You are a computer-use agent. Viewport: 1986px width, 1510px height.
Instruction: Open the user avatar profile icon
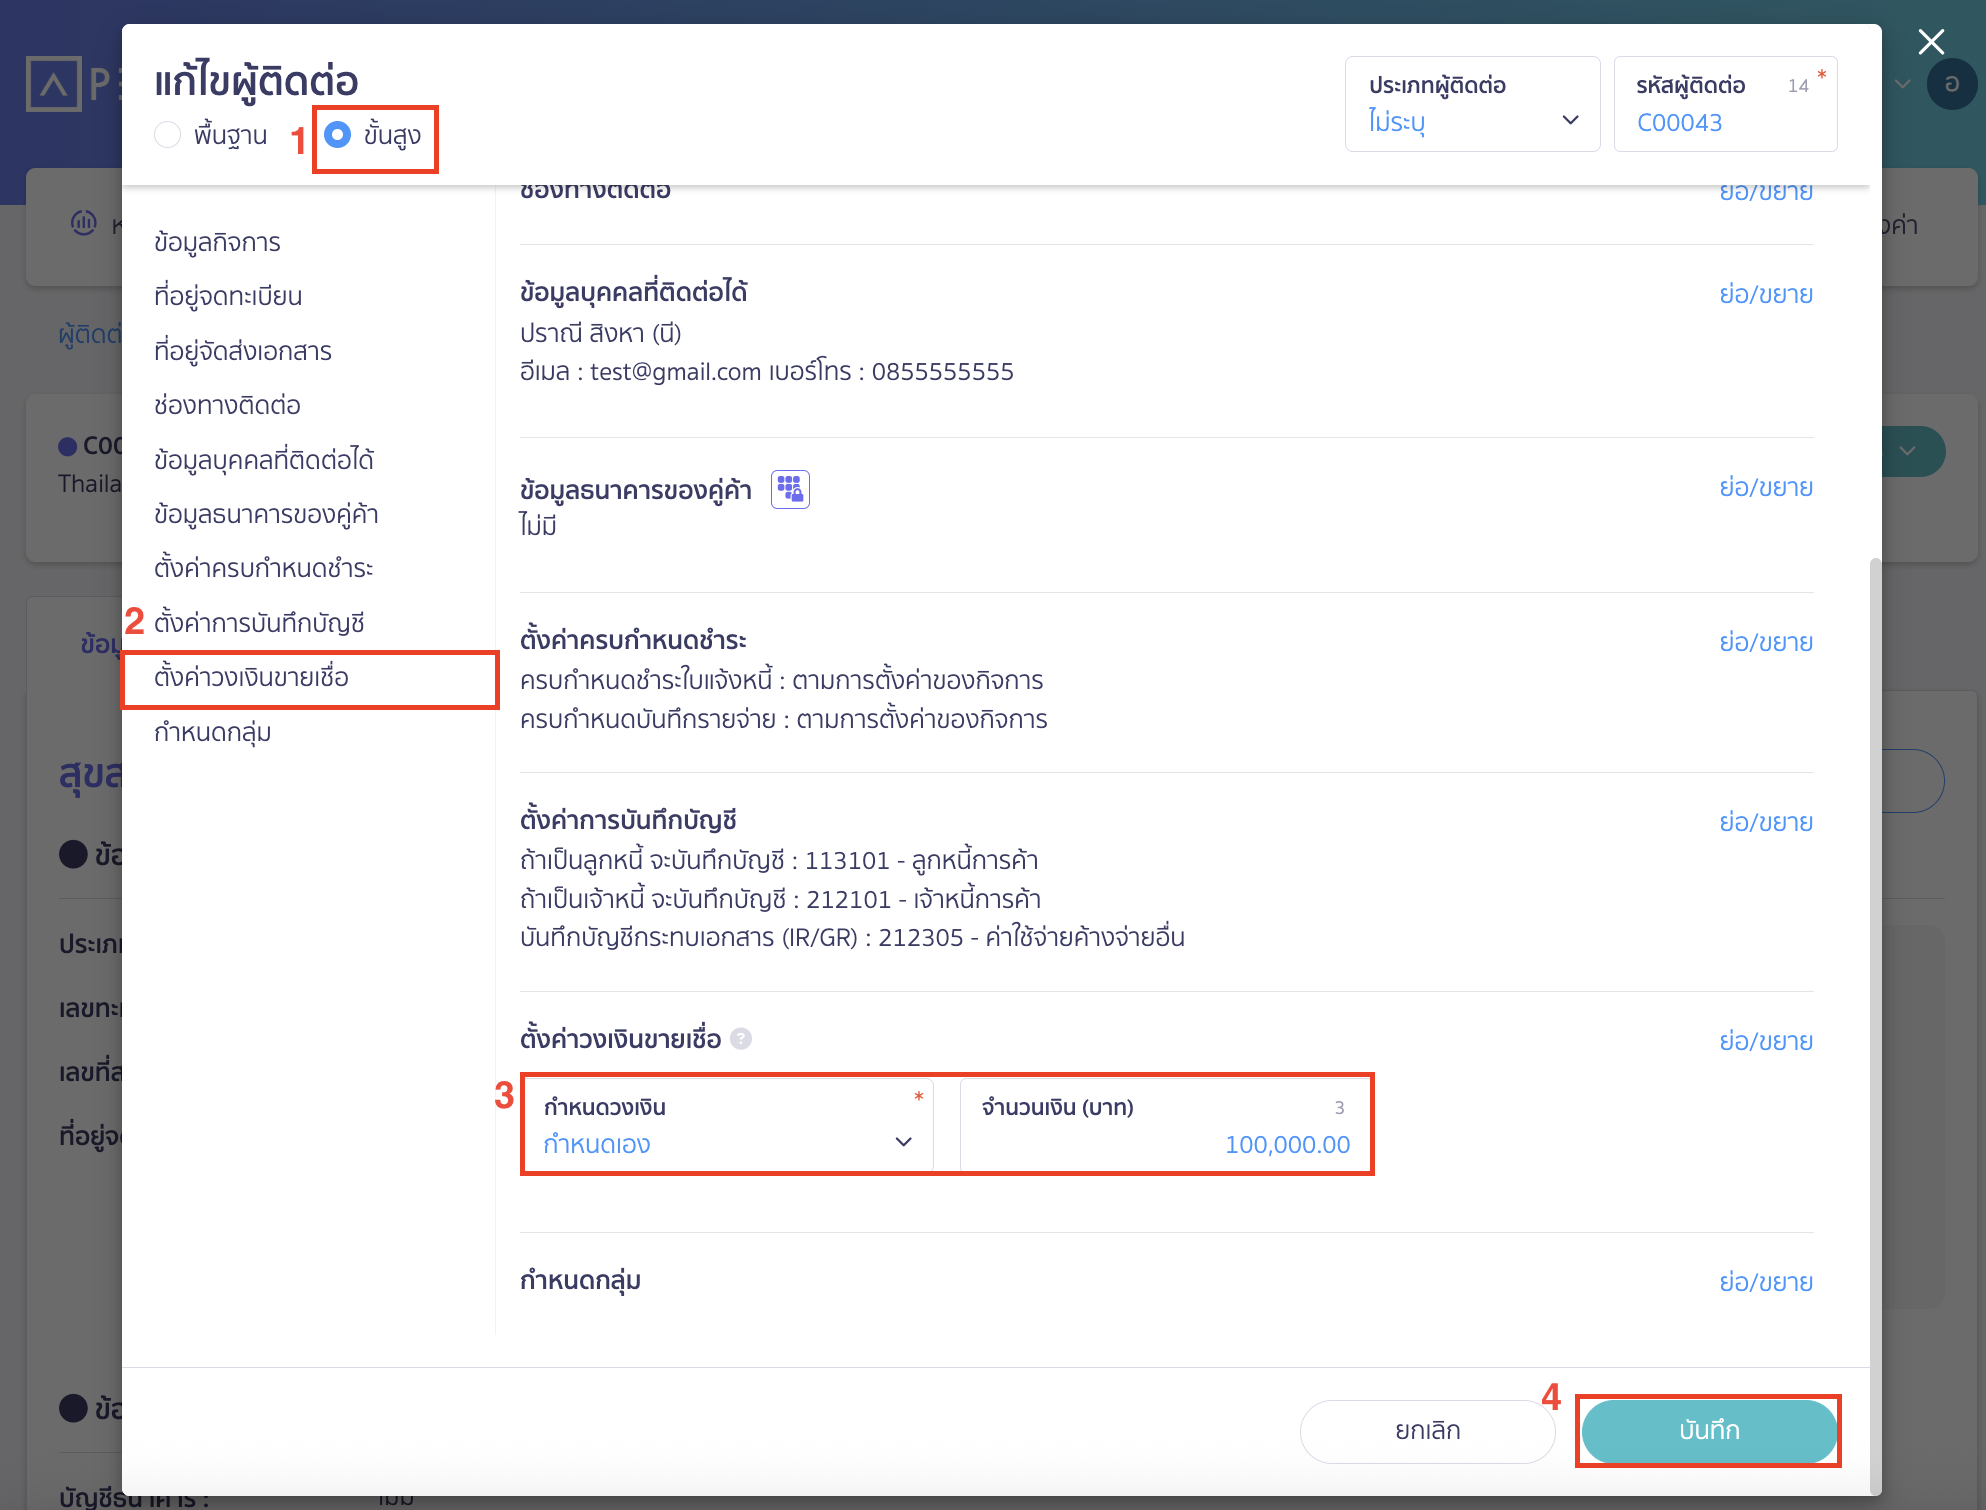(x=1953, y=85)
